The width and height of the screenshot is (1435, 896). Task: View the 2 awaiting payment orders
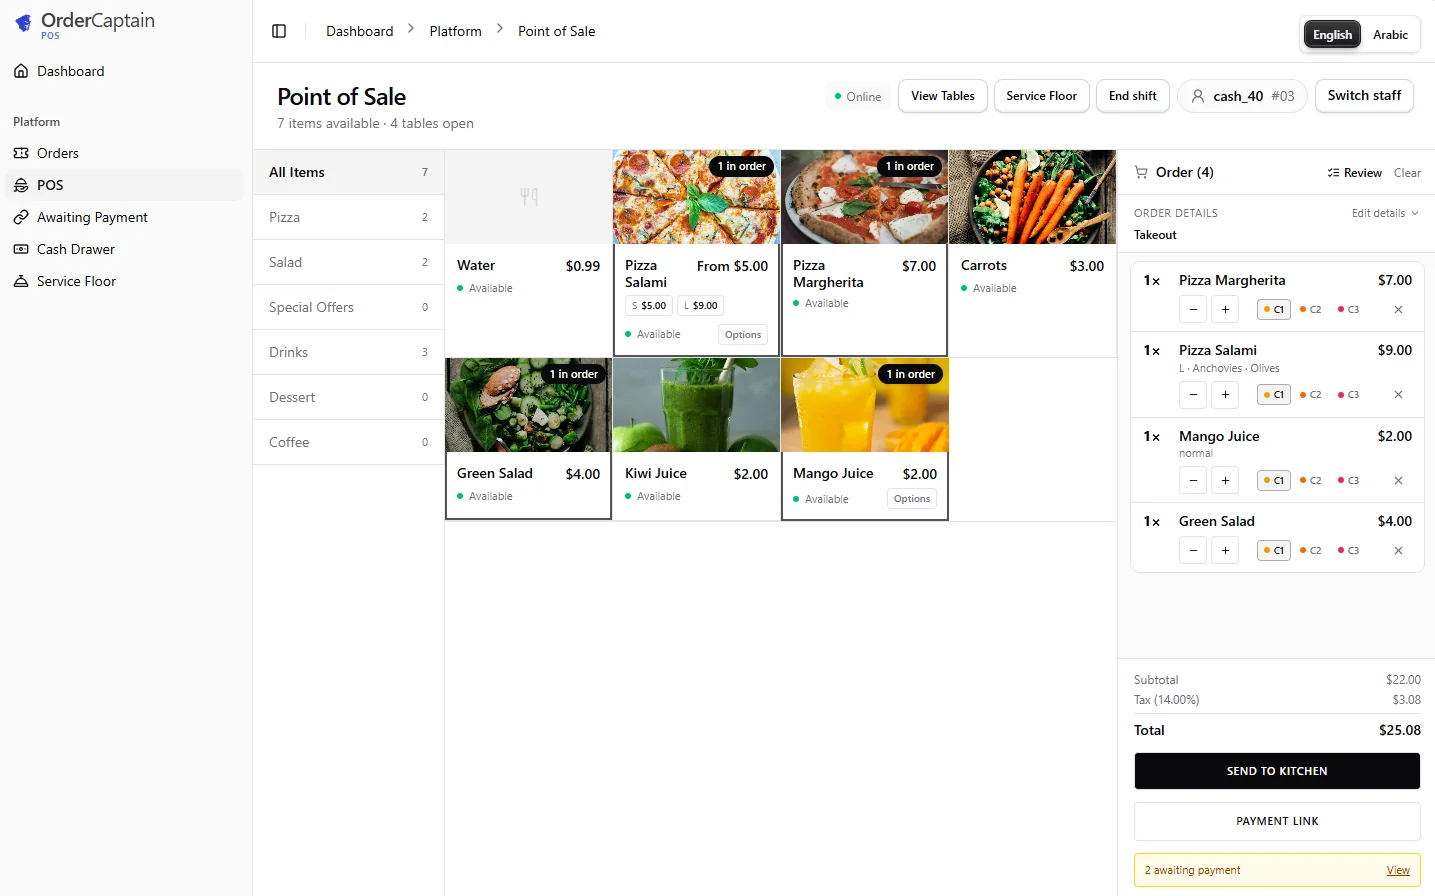click(1398, 870)
